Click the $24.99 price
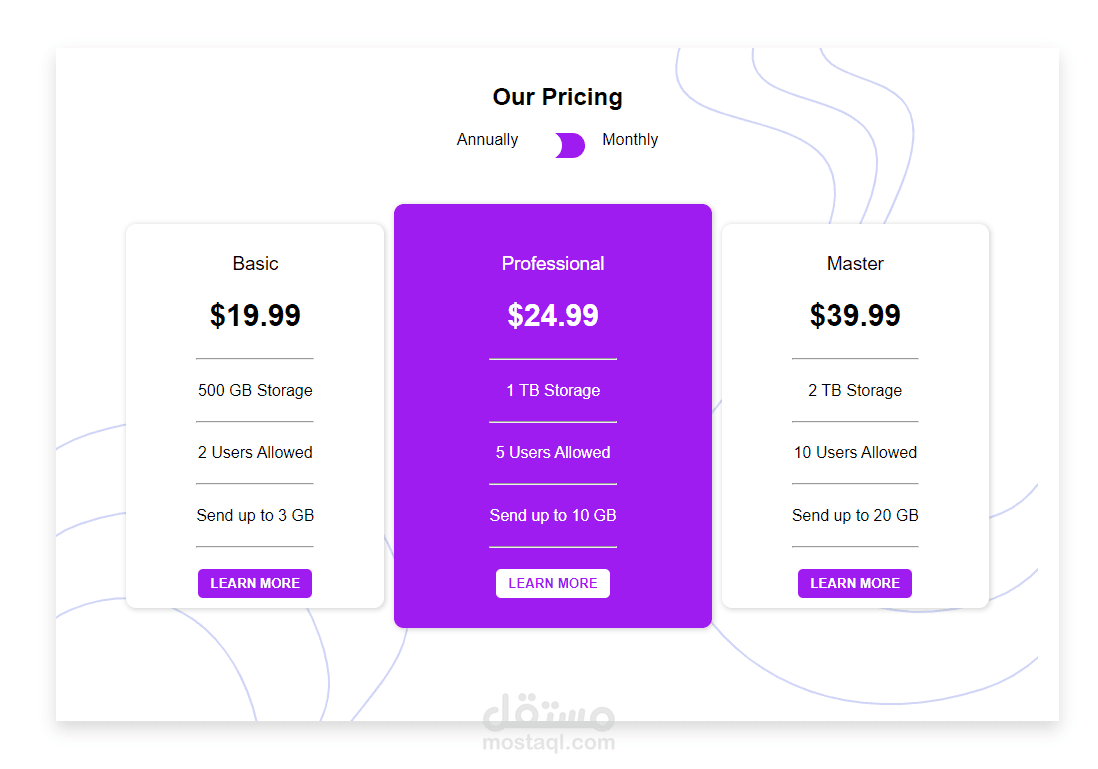 [553, 316]
